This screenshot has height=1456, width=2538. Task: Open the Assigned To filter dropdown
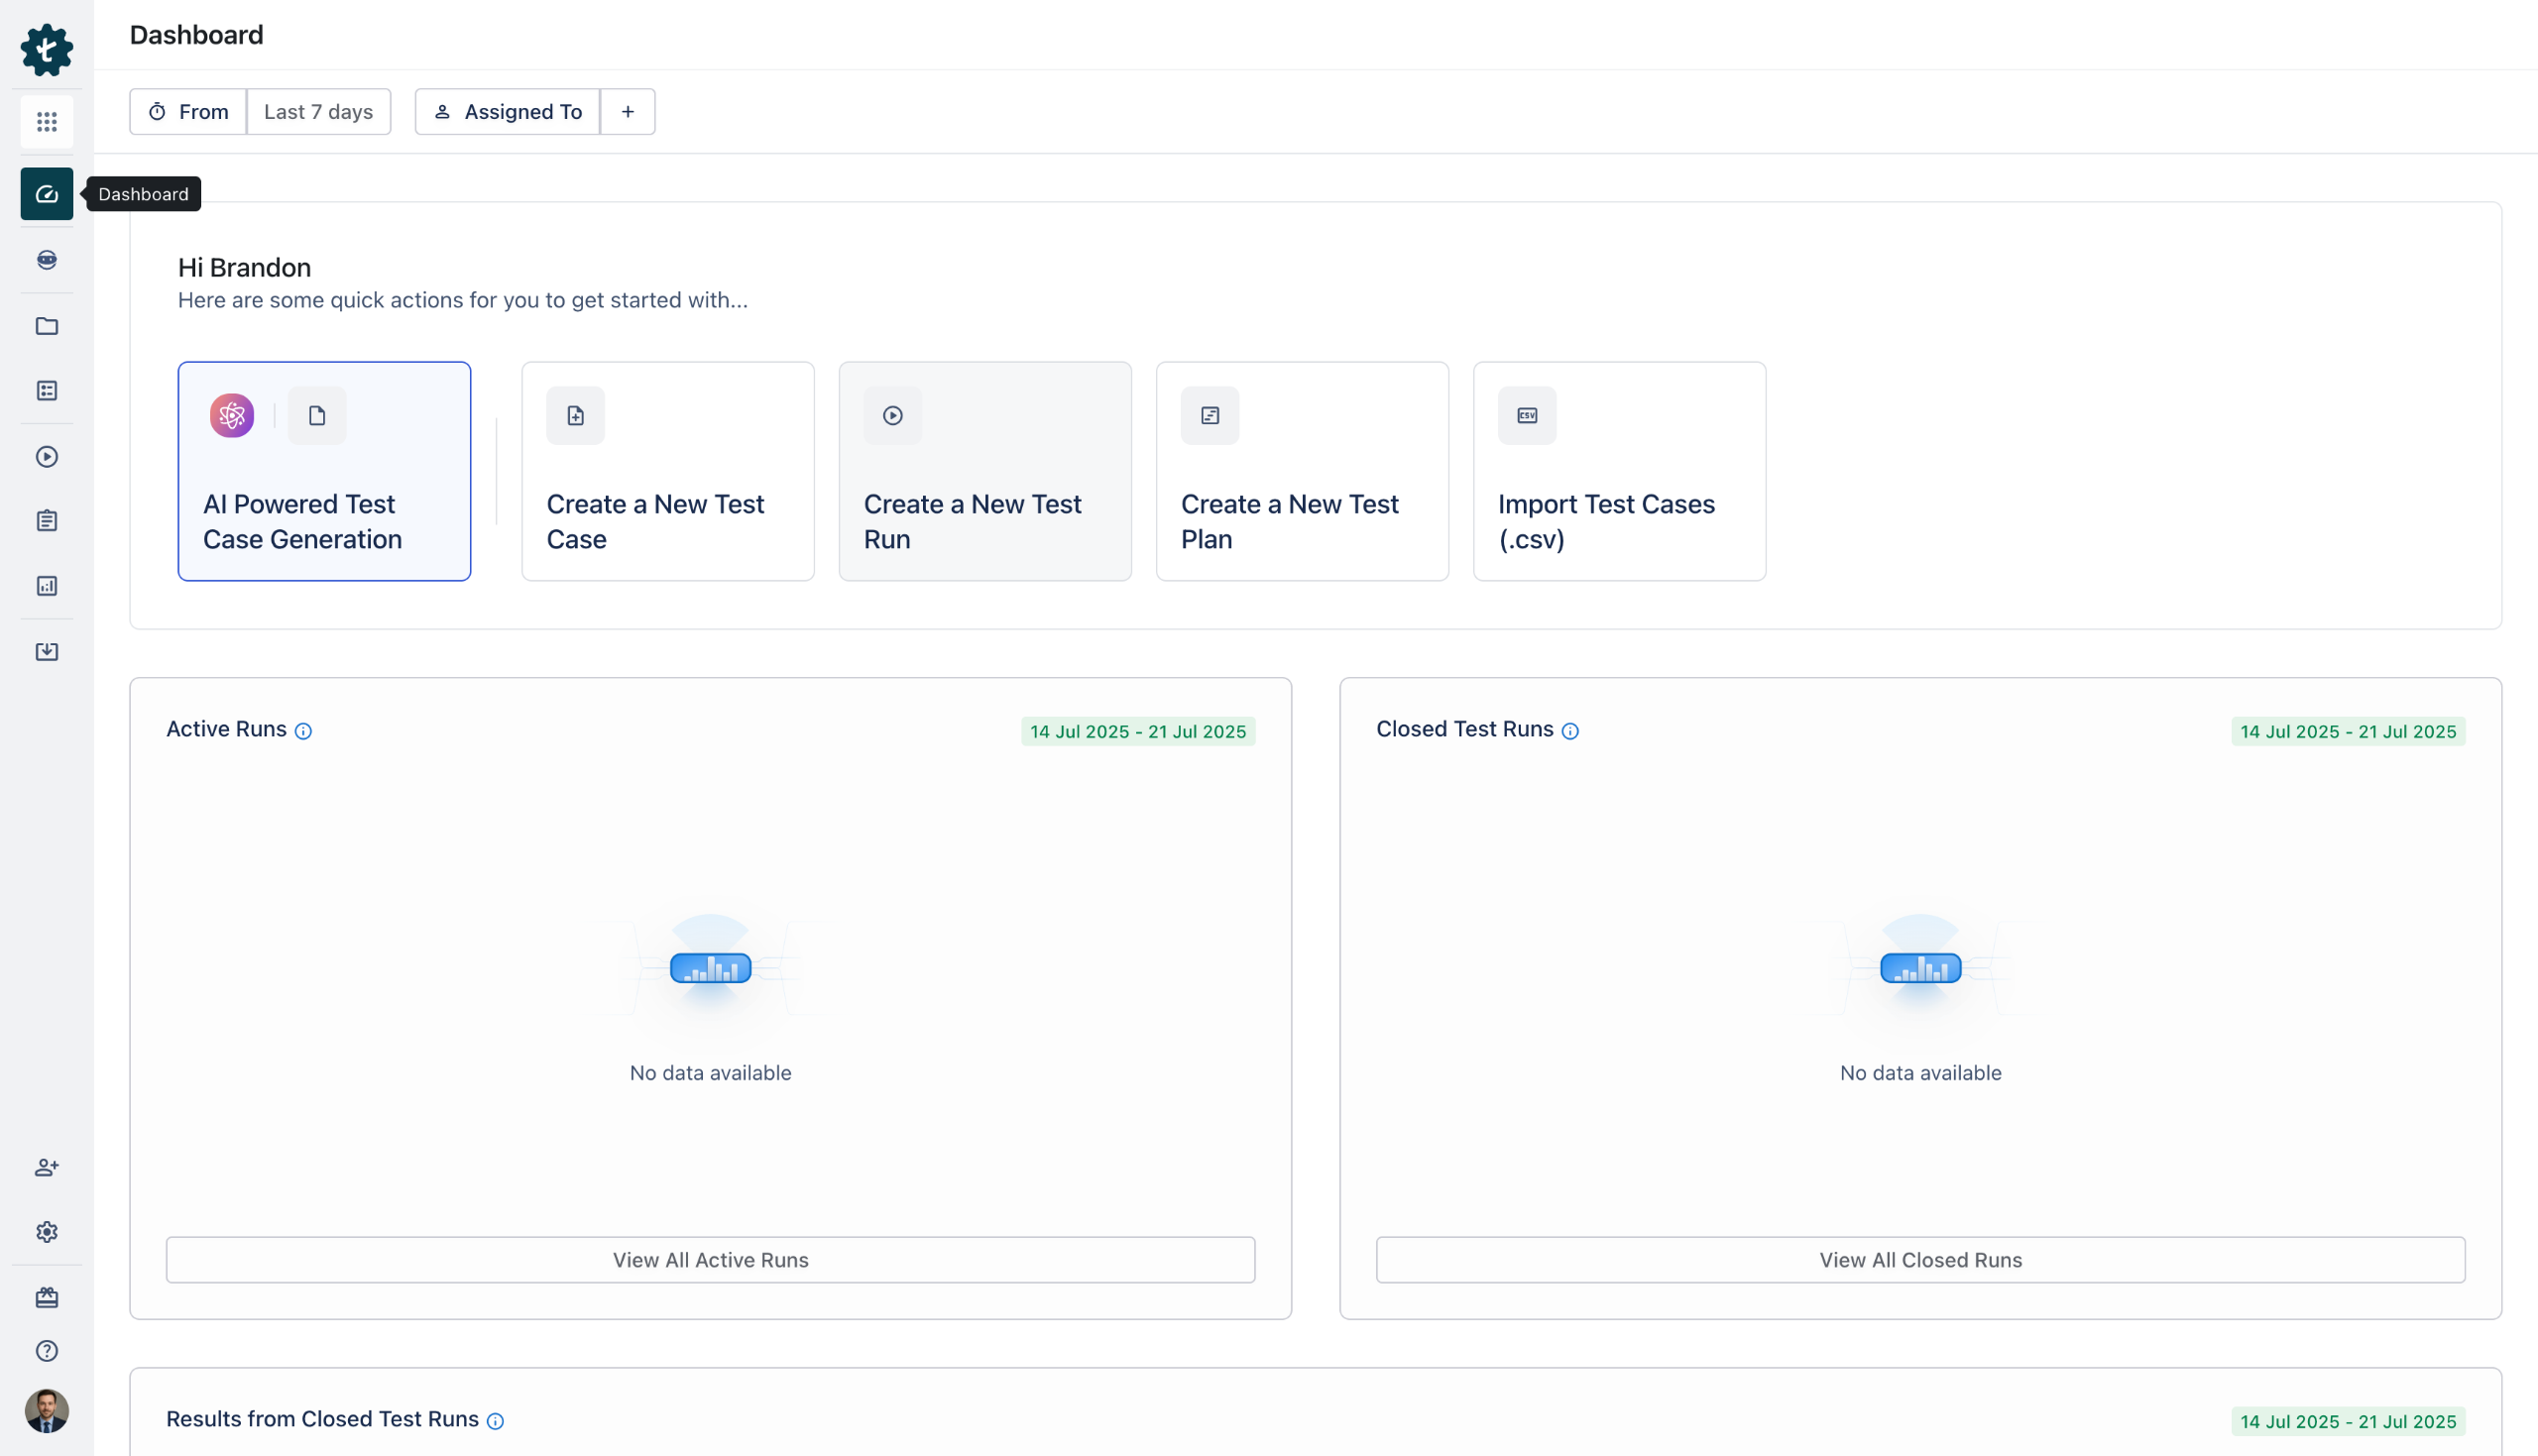click(508, 112)
